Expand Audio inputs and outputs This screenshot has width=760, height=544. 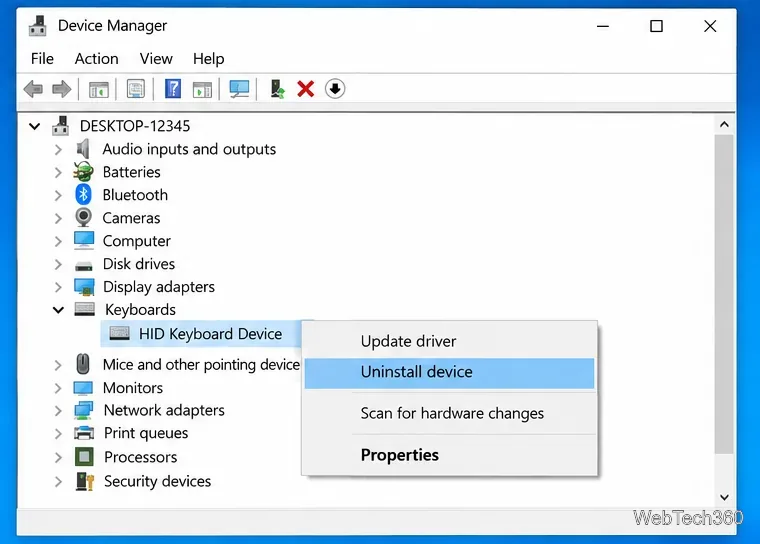58,149
